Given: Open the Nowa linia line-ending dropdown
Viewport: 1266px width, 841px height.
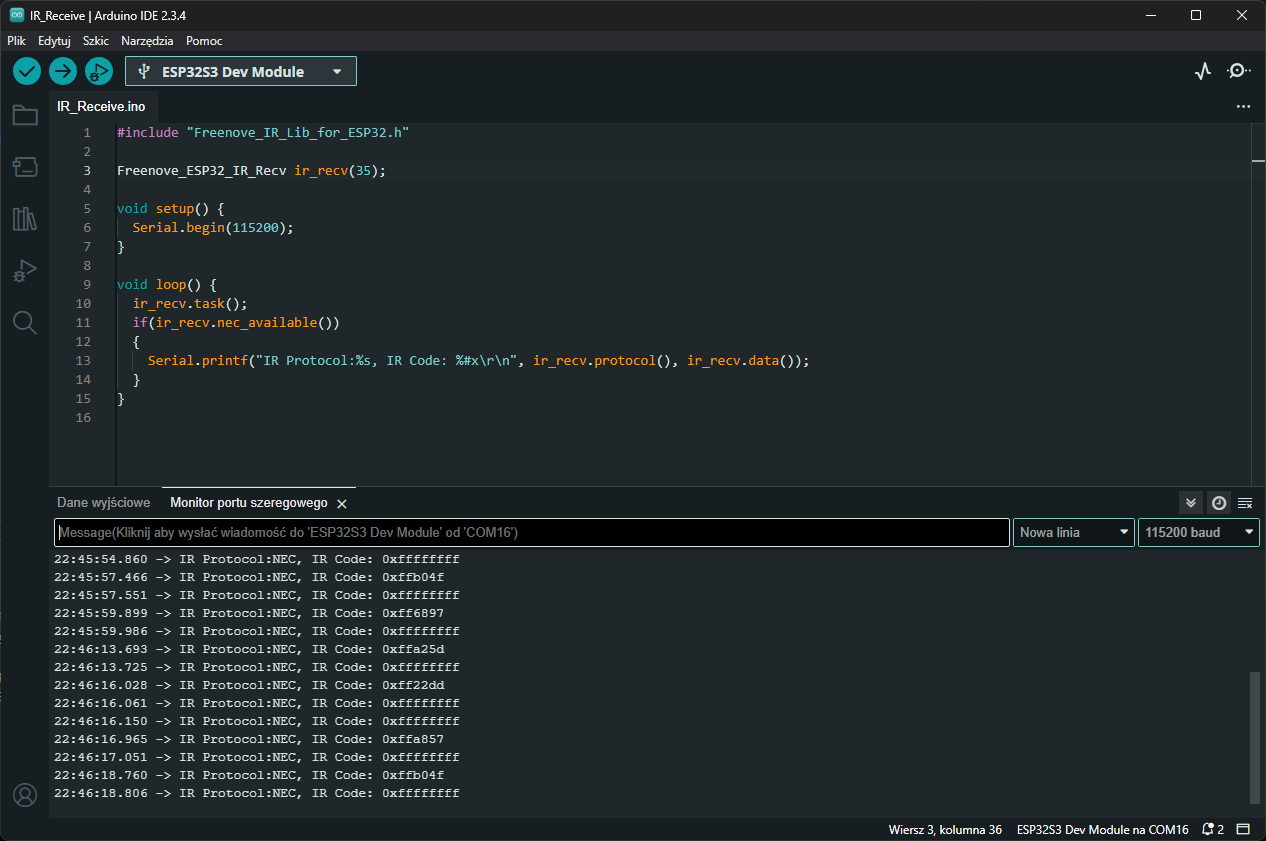Looking at the screenshot, I should [1074, 533].
